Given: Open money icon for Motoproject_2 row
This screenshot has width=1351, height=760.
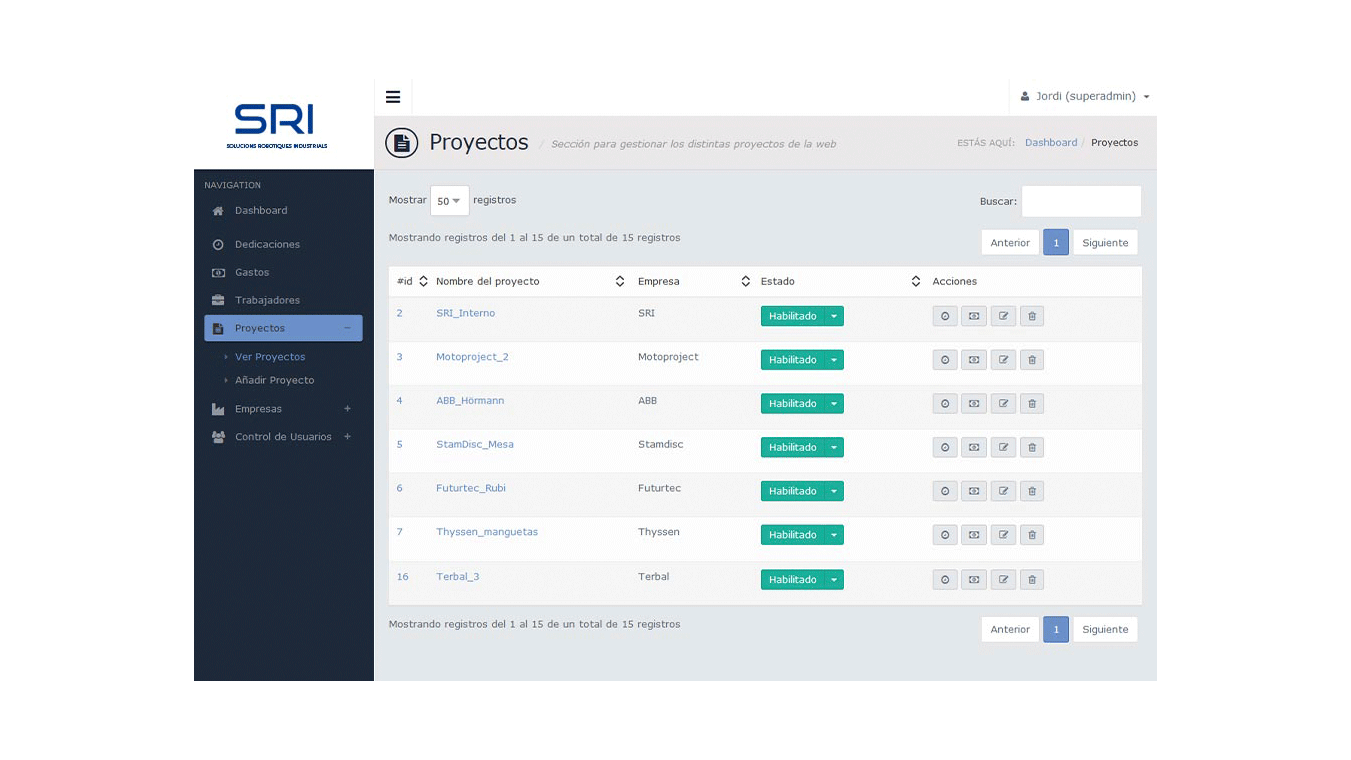Looking at the screenshot, I should click(974, 360).
